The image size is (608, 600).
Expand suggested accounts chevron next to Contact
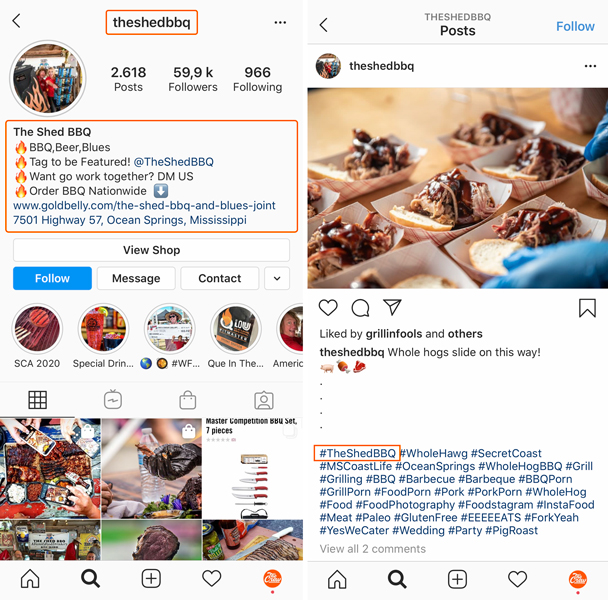tap(277, 278)
